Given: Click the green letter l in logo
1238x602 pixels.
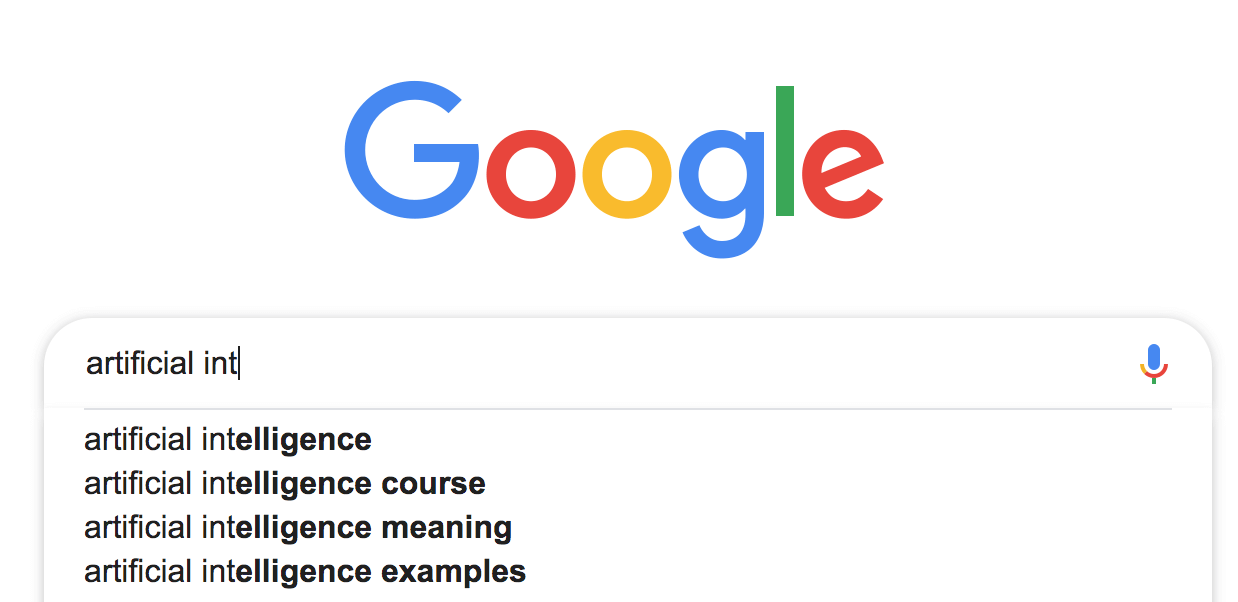Looking at the screenshot, I should coord(785,151).
